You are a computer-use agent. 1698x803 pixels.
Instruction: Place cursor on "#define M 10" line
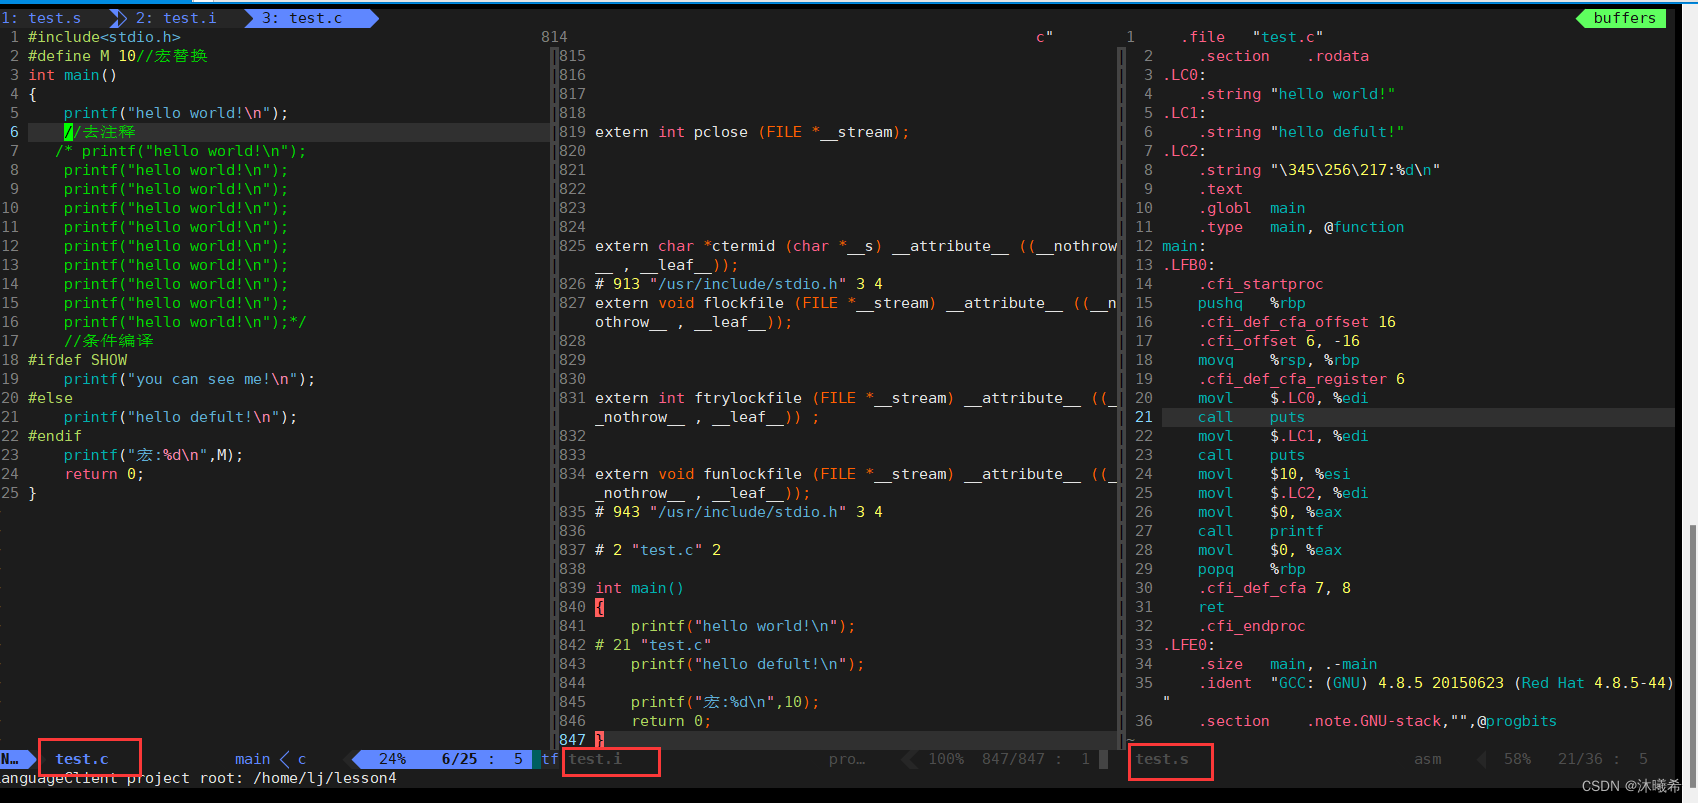[x=117, y=56]
